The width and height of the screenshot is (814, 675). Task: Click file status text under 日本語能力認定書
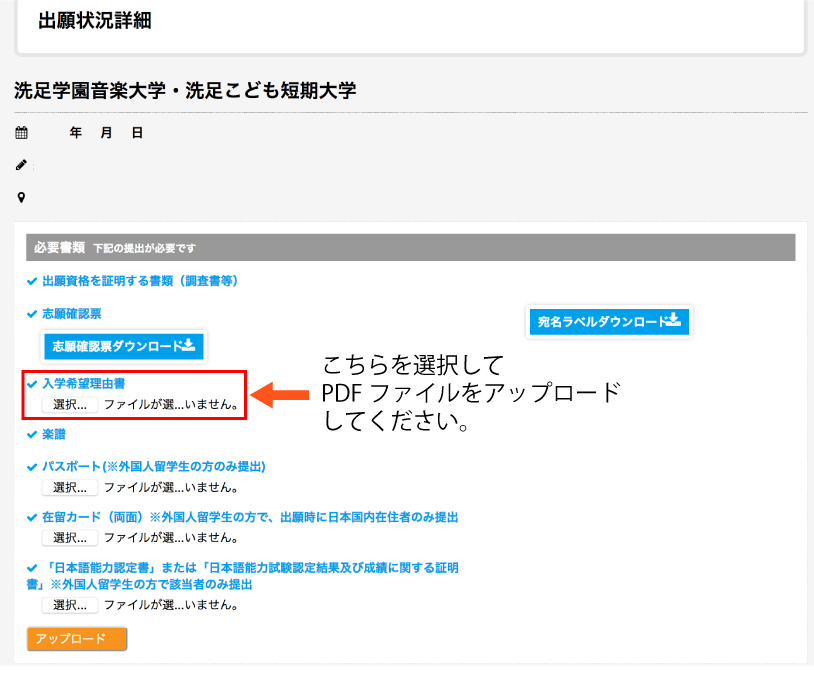tap(171, 605)
